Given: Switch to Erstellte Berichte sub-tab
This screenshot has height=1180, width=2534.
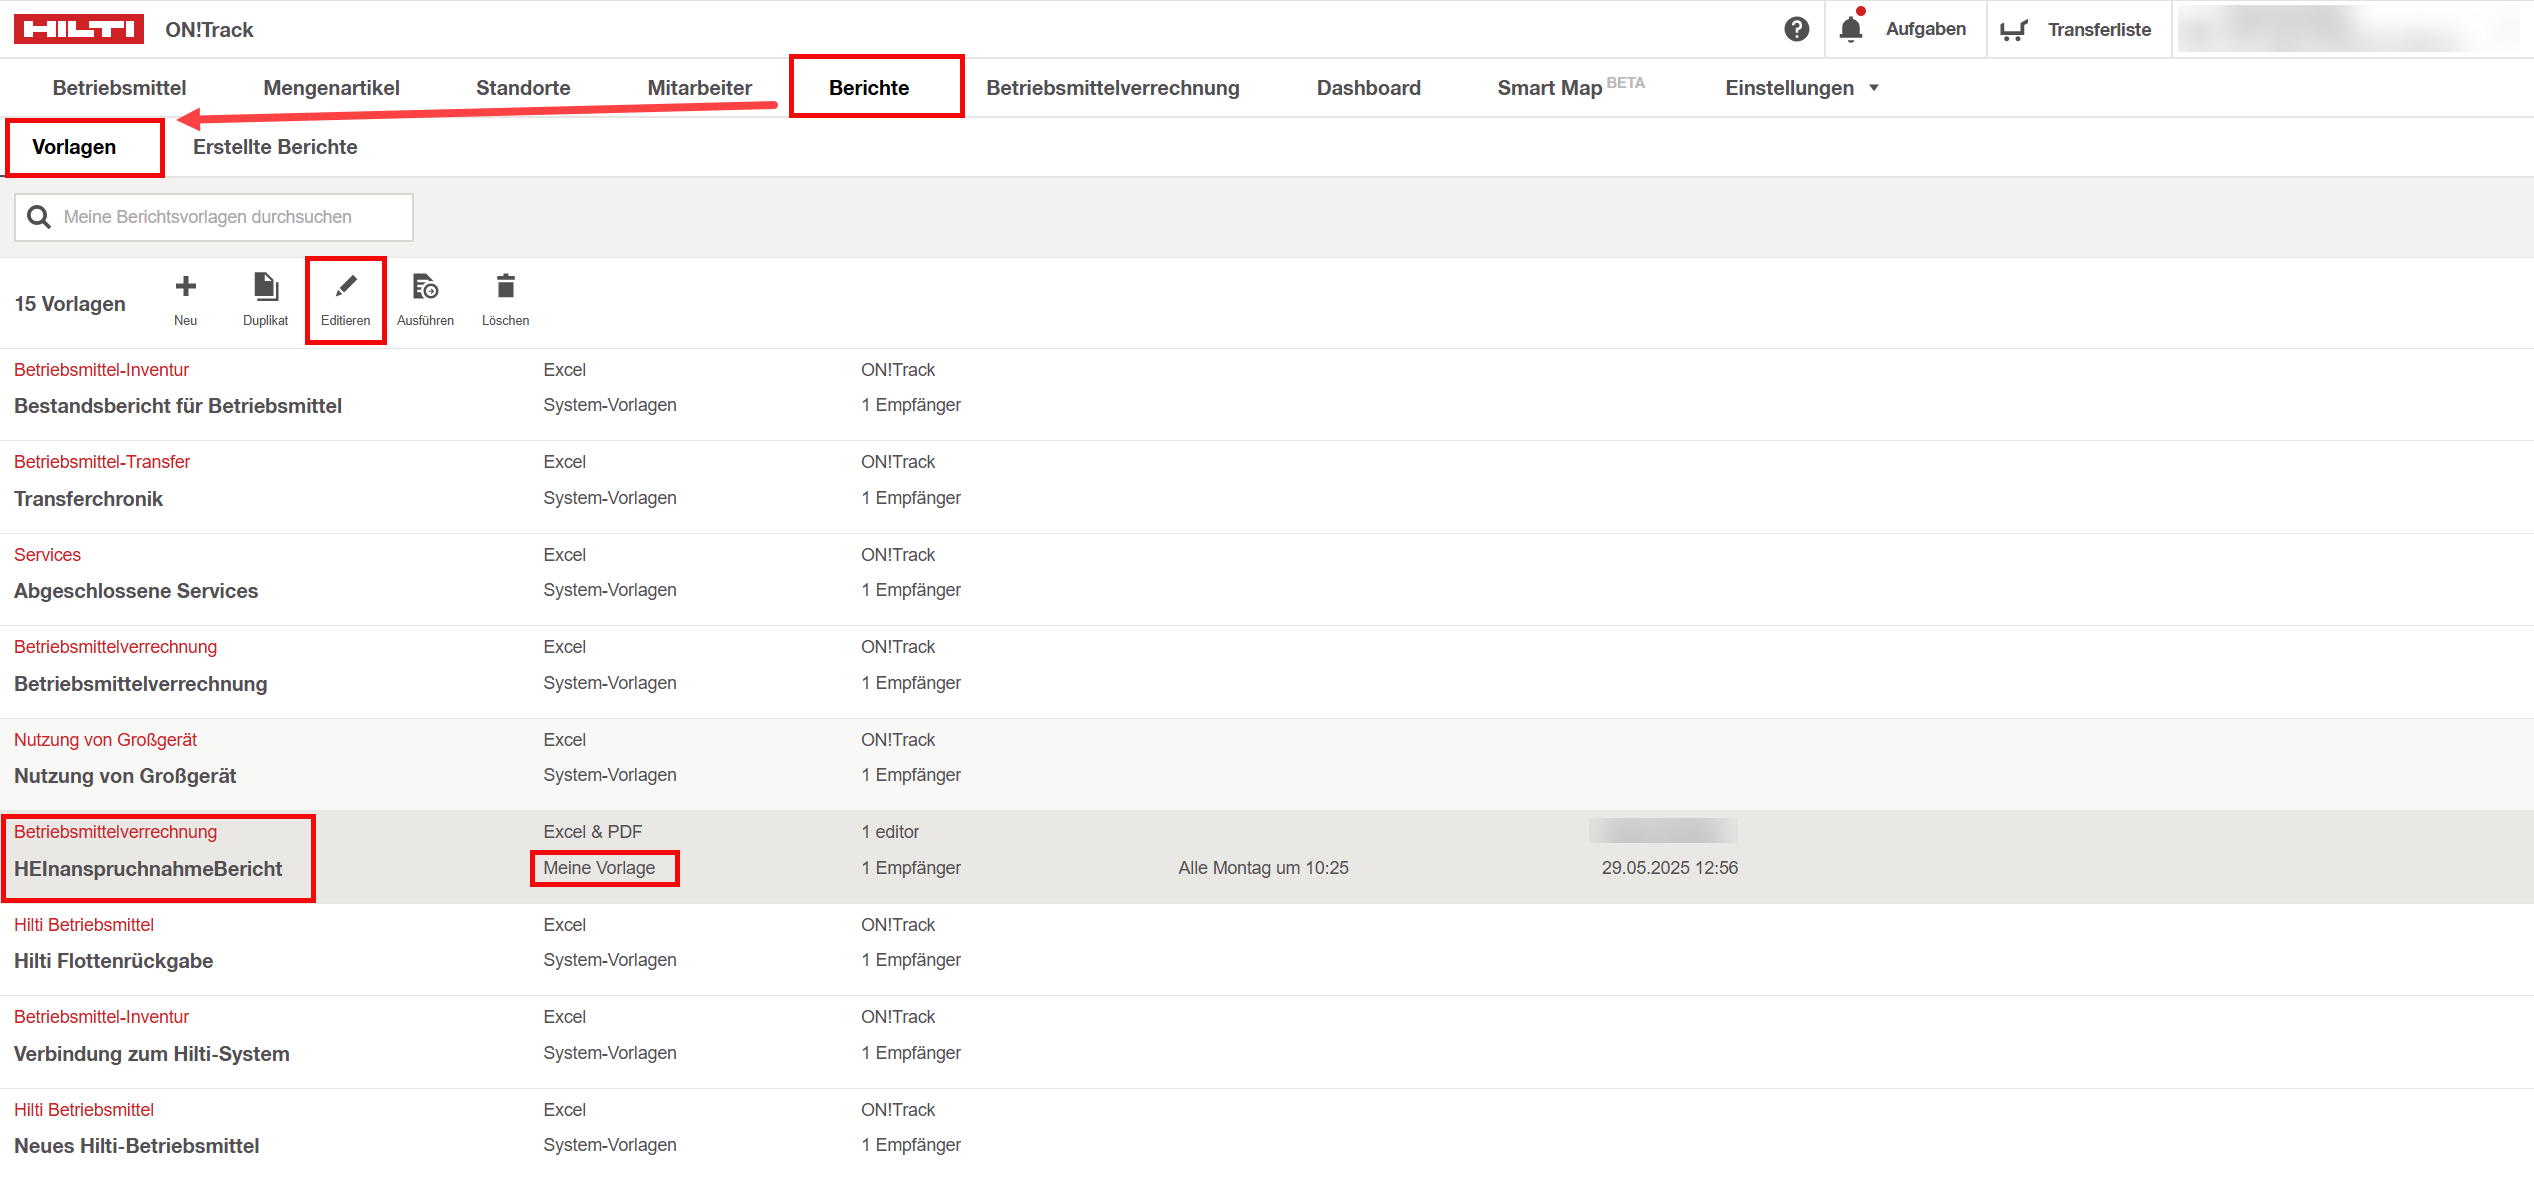Looking at the screenshot, I should 275,147.
